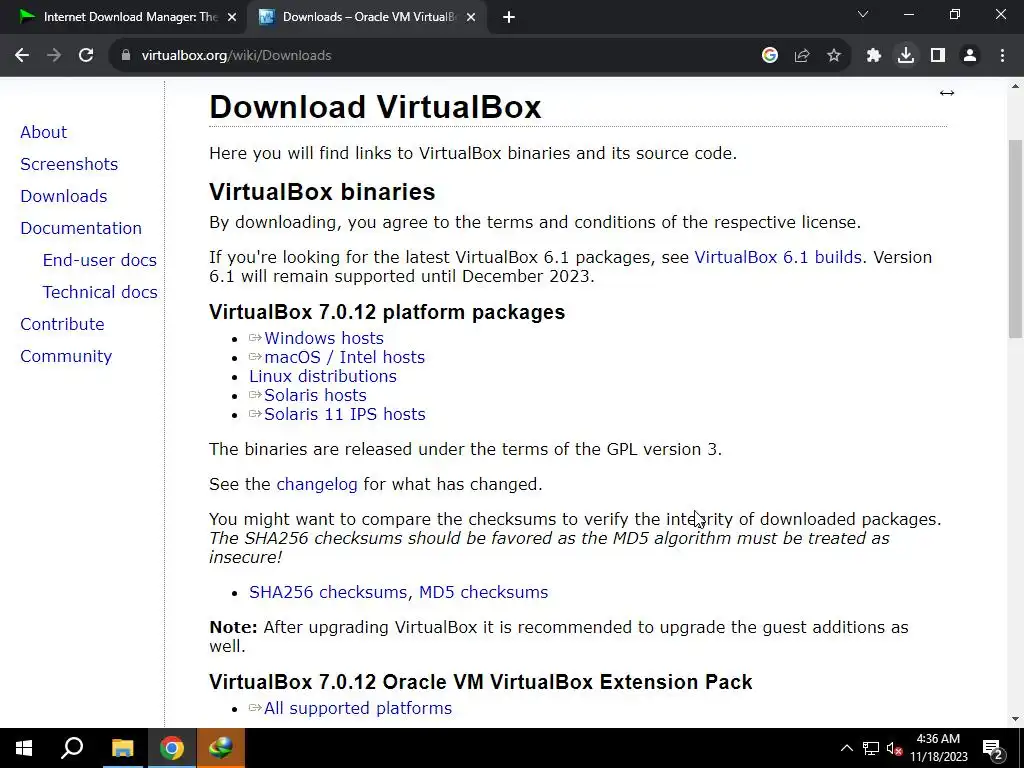Open Technical docs in sidebar
Viewport: 1024px width, 768px height.
tap(100, 292)
